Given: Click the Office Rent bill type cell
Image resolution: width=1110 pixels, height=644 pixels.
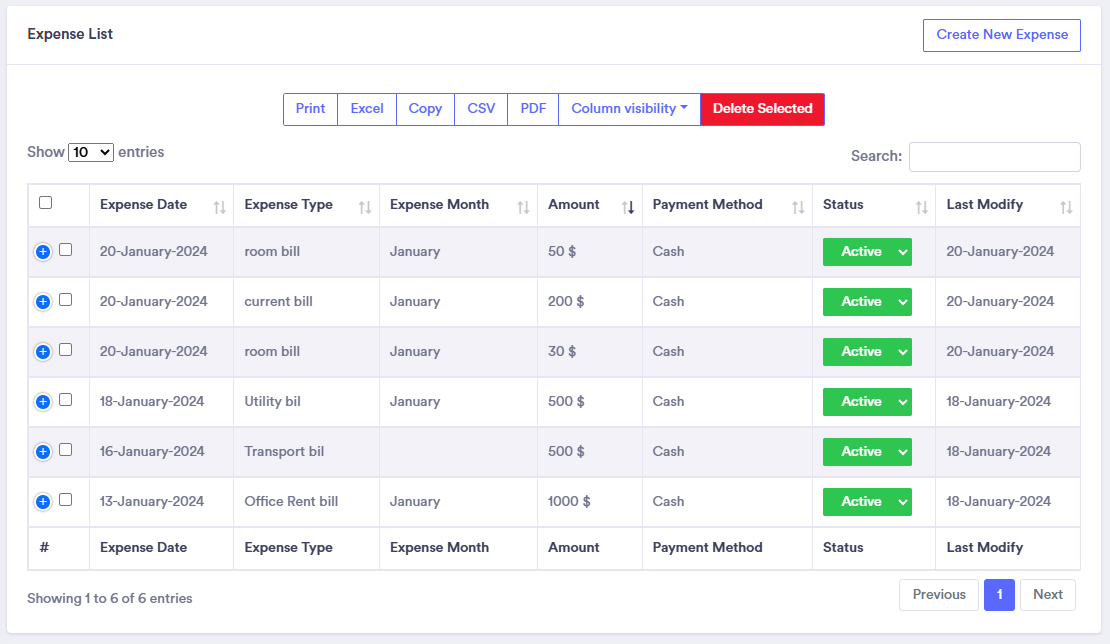Looking at the screenshot, I should click(307, 502).
